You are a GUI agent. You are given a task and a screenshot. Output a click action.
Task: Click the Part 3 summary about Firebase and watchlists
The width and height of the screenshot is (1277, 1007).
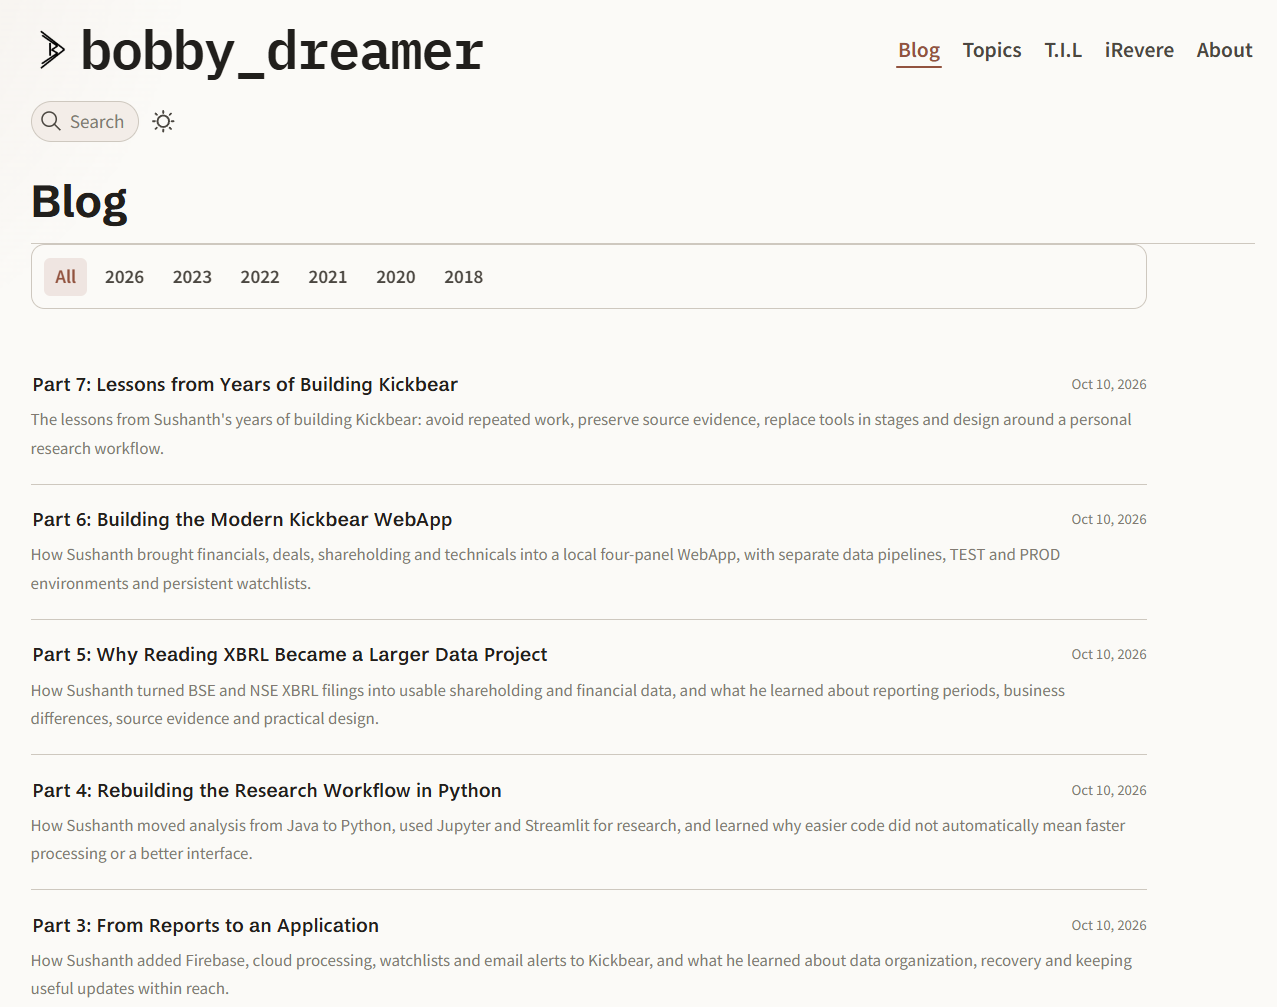pyautogui.click(x=581, y=975)
